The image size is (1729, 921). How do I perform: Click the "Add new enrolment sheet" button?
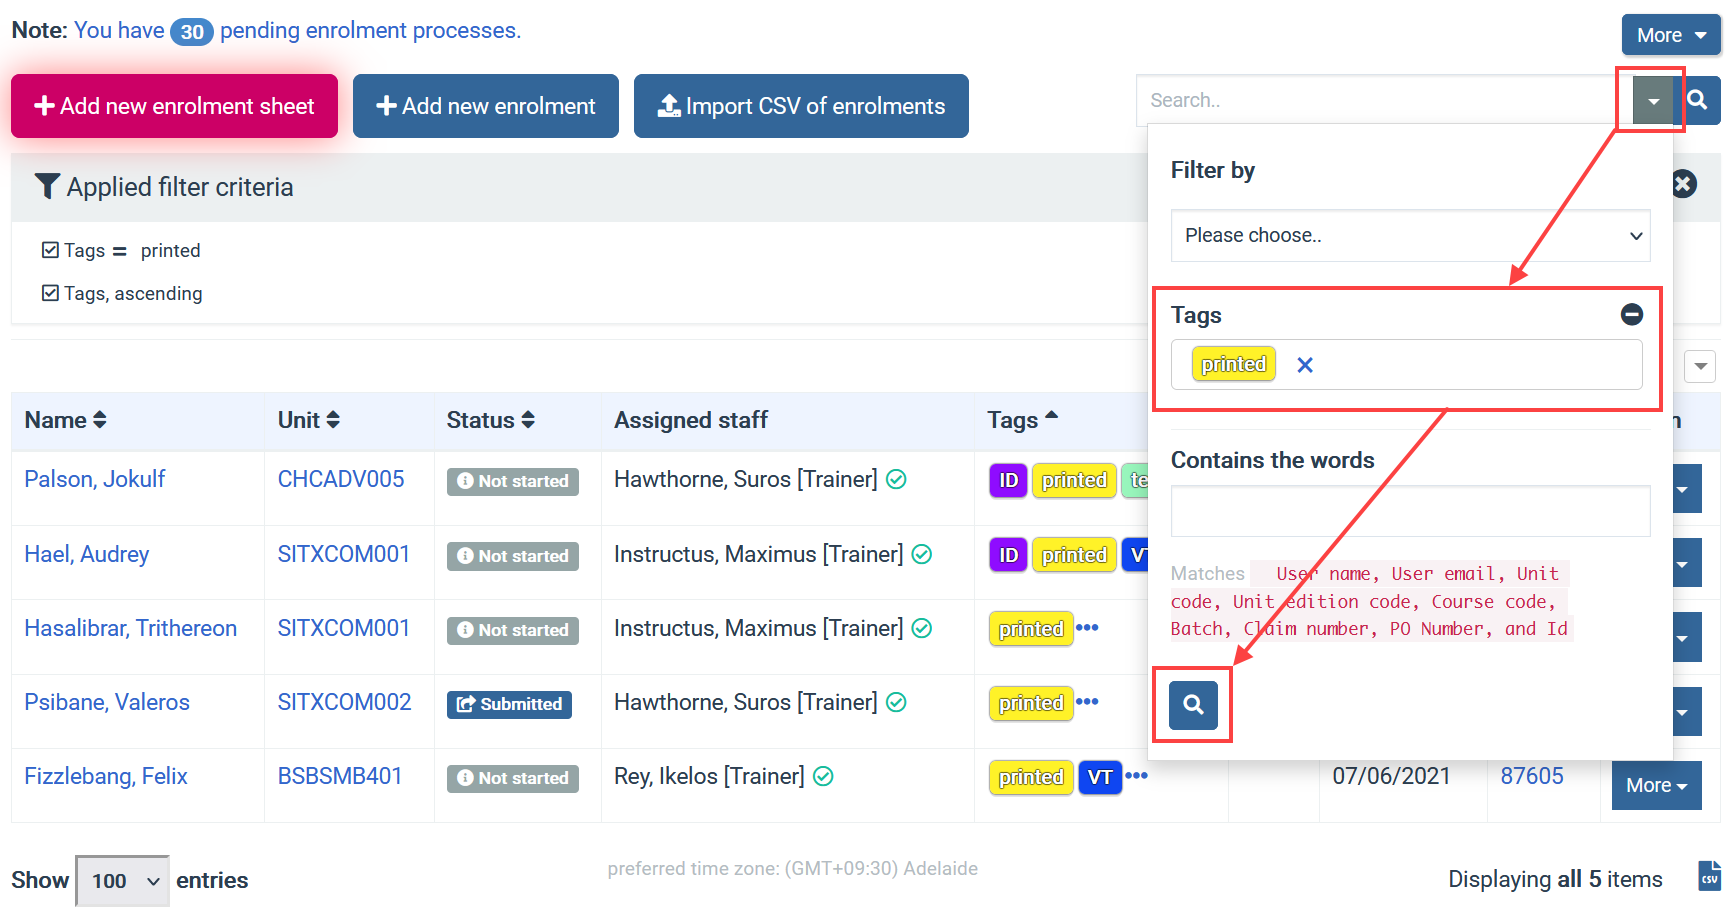[174, 105]
